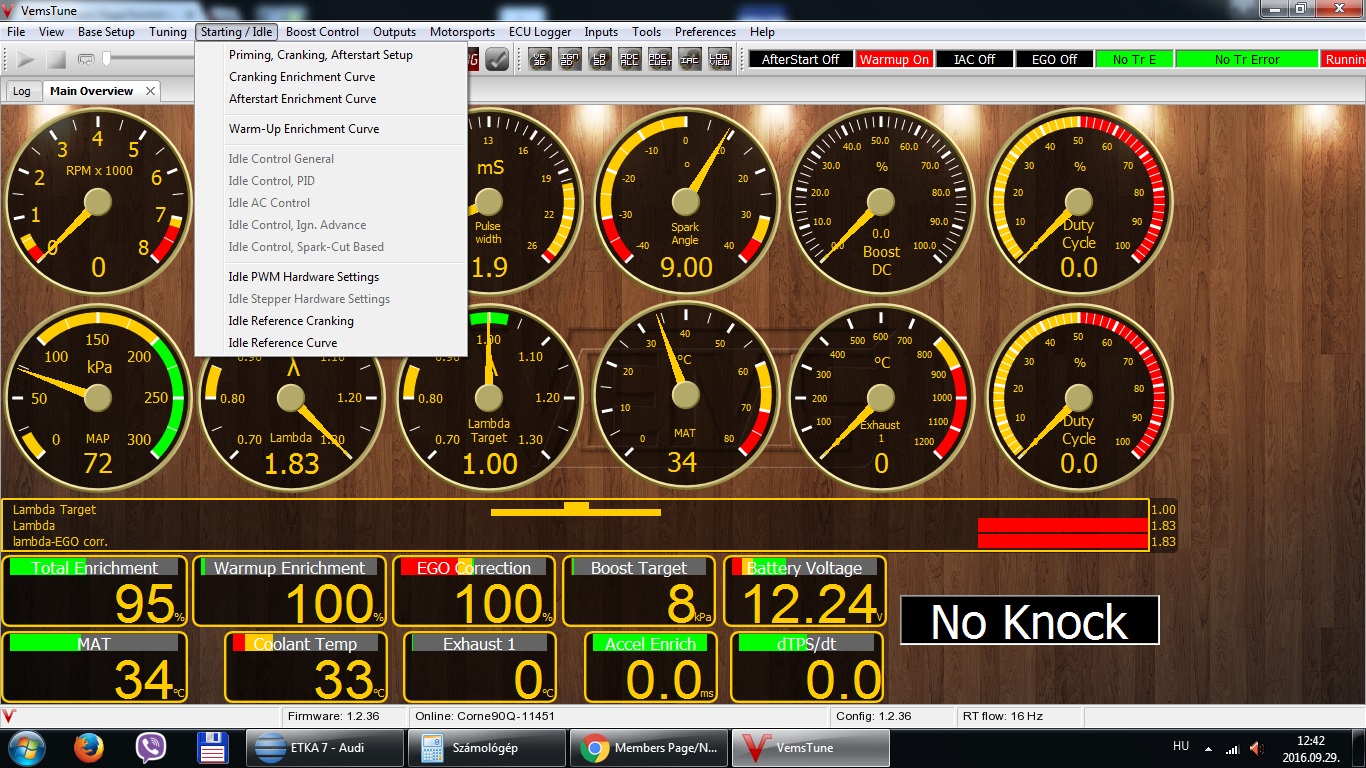
Task: Open the File menu
Action: tap(16, 32)
